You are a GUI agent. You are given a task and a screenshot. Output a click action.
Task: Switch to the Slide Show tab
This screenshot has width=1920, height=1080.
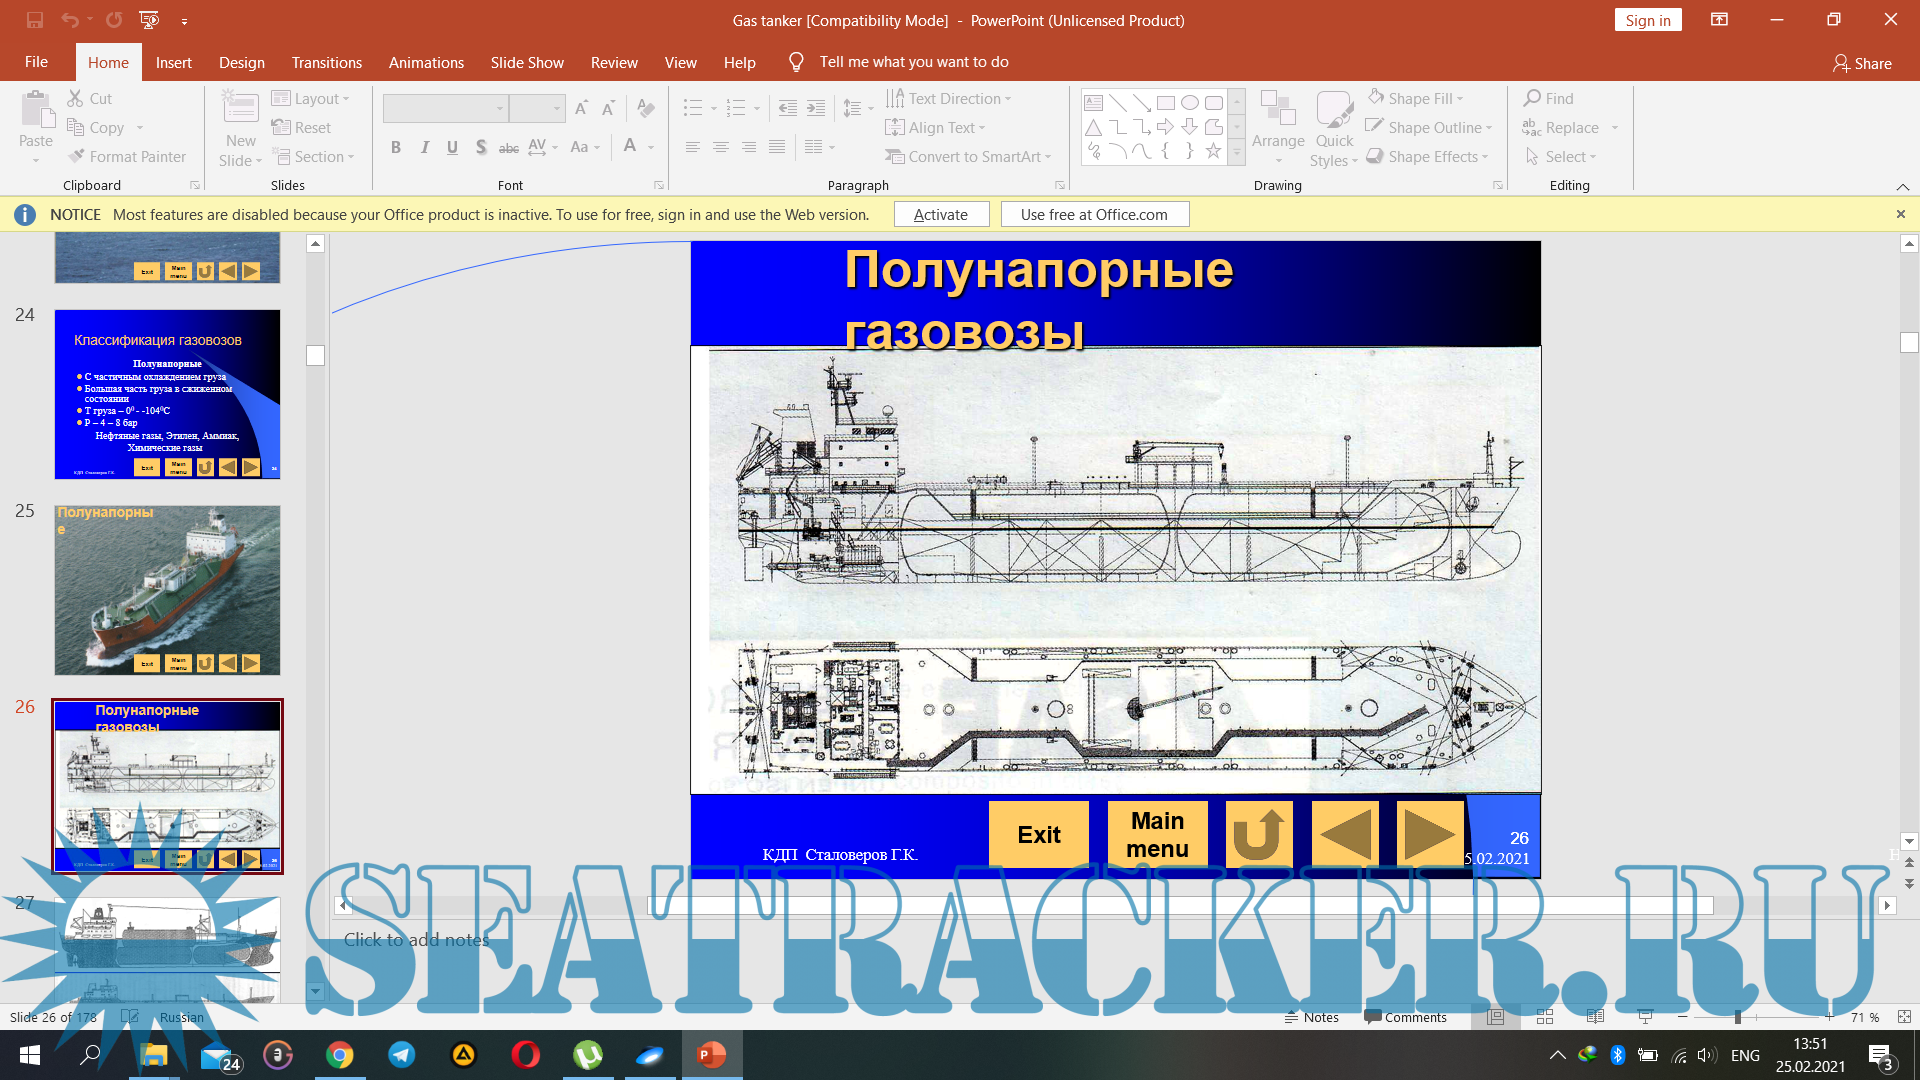click(526, 62)
